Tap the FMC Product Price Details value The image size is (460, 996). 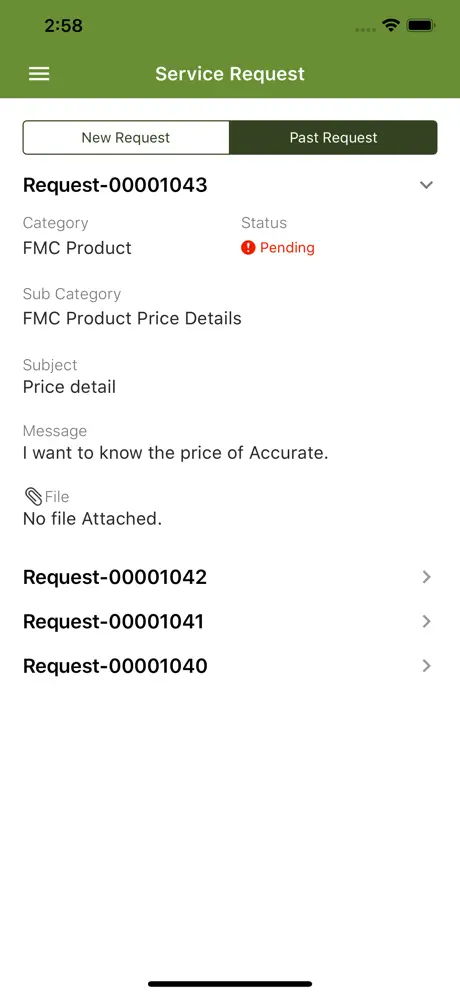tap(132, 318)
